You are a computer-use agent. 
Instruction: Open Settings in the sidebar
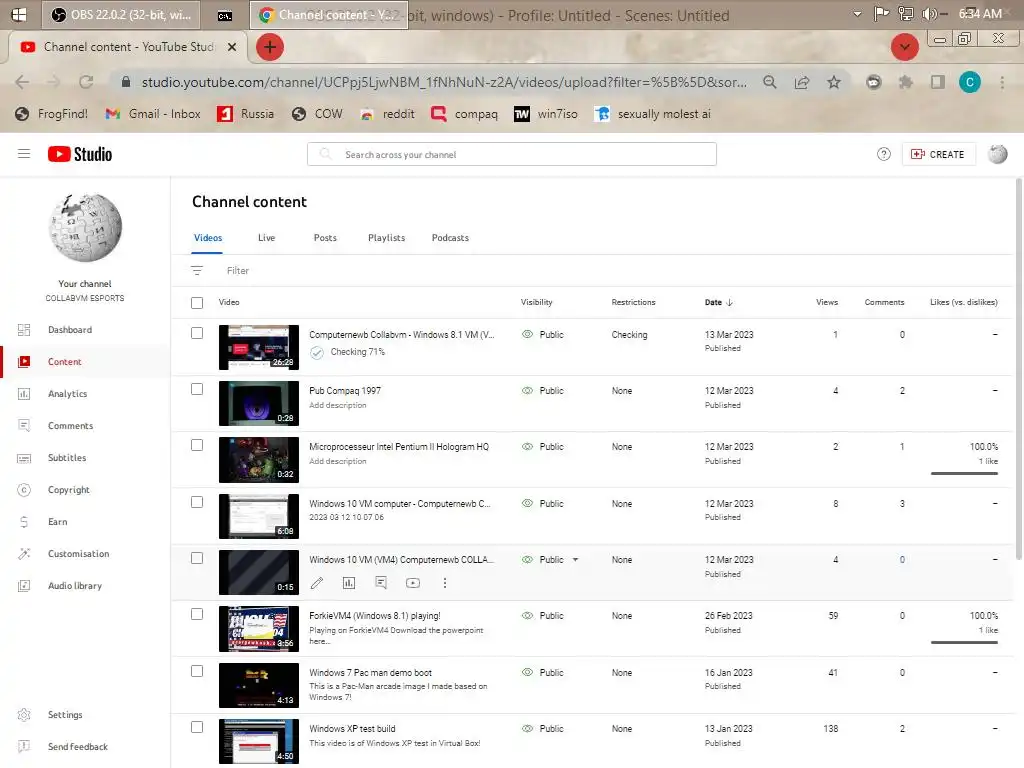coord(85,714)
